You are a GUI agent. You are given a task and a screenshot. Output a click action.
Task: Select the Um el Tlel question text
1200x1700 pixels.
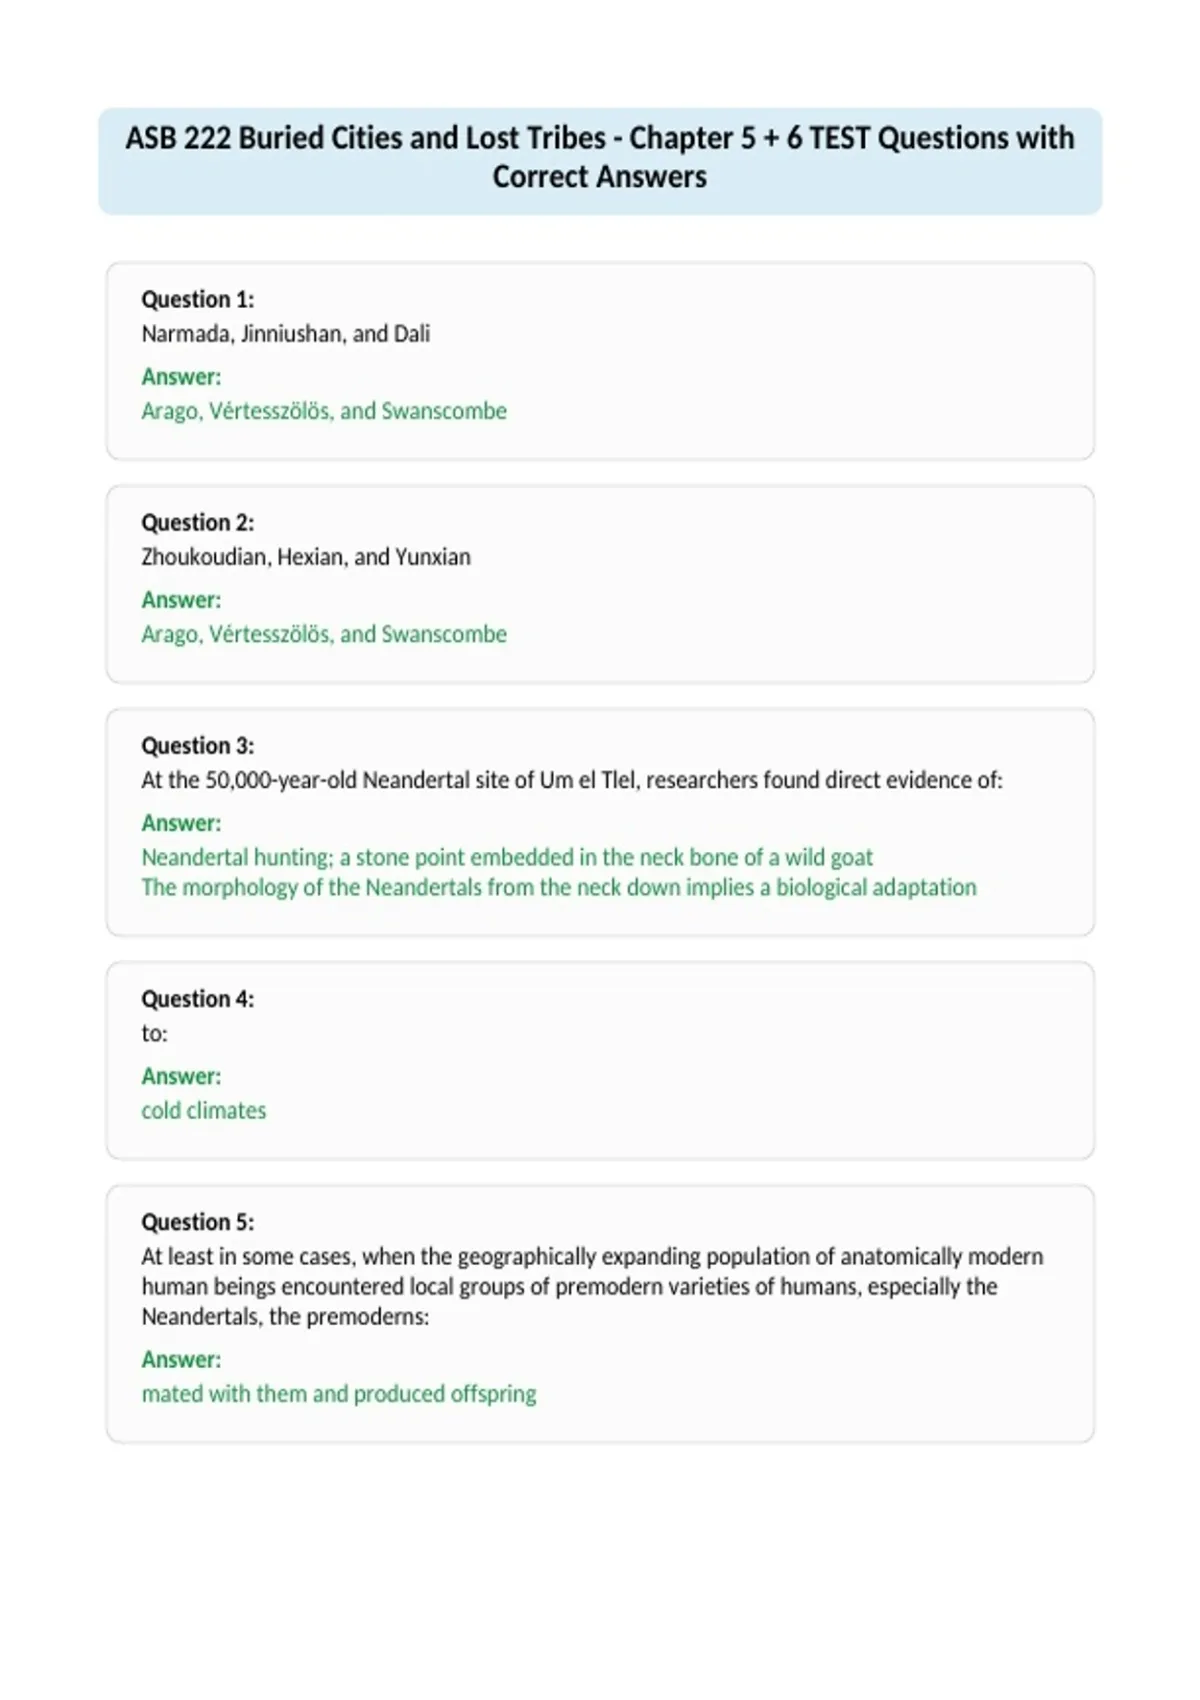[572, 780]
